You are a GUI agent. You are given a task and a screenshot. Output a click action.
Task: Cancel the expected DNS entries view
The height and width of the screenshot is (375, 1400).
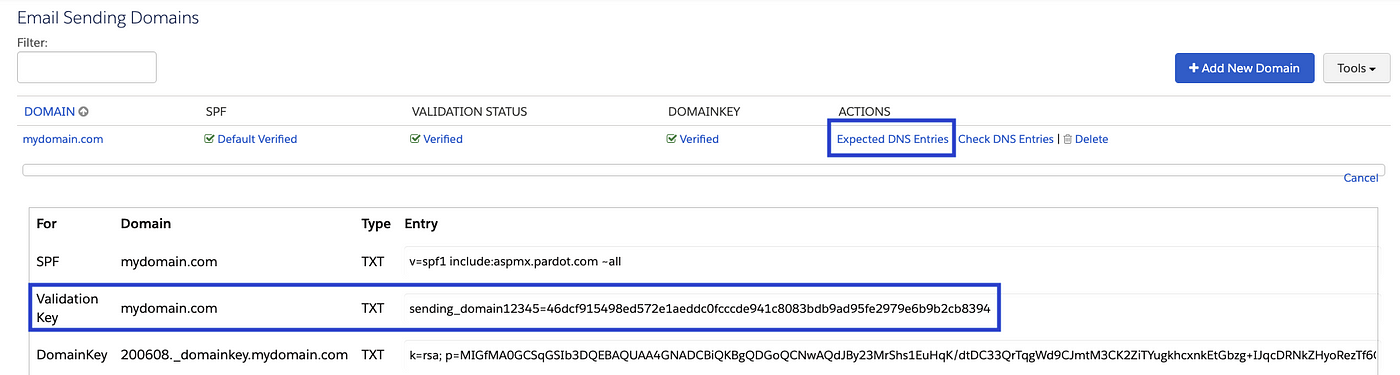1361,177
